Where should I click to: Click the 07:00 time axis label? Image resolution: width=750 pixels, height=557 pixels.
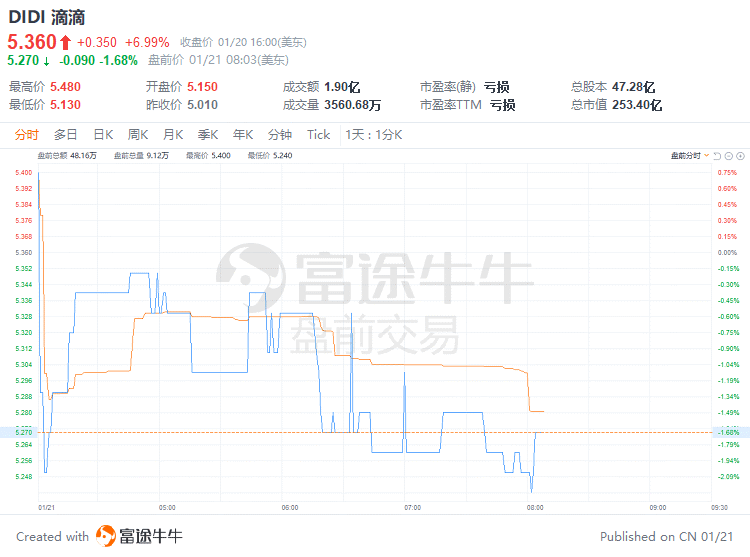[x=412, y=507]
